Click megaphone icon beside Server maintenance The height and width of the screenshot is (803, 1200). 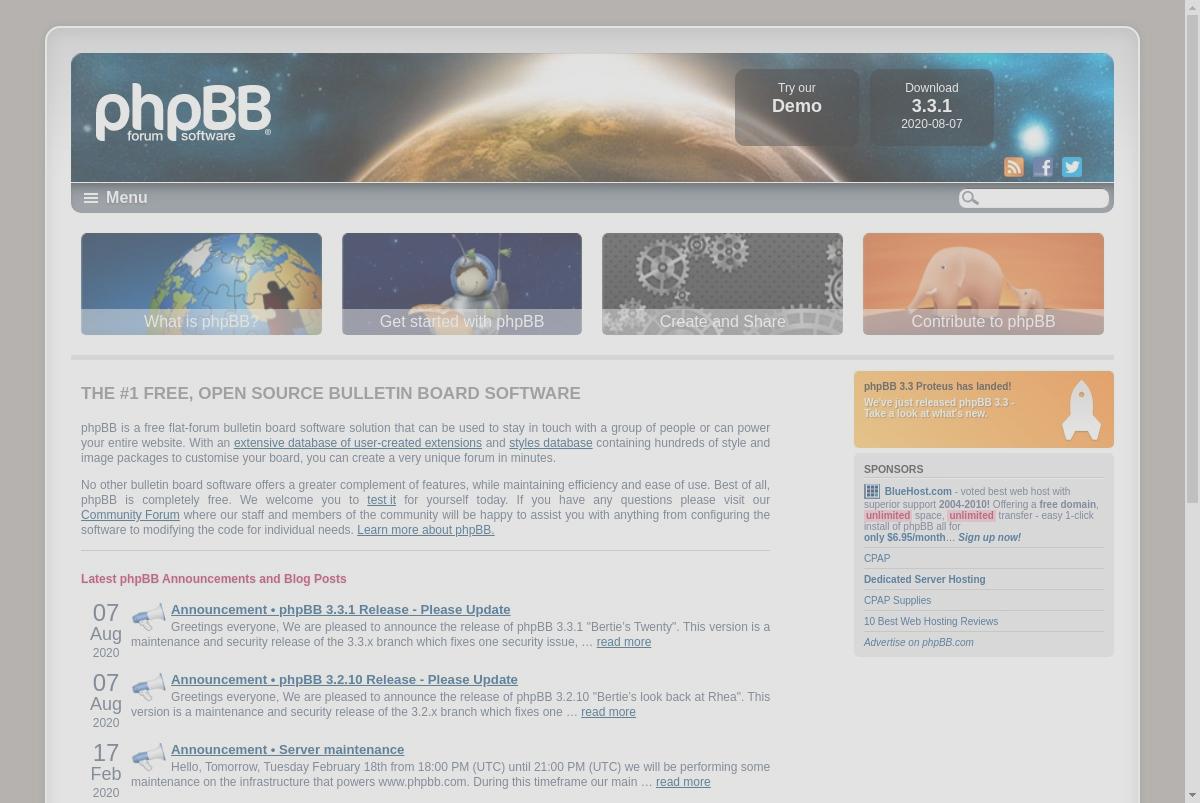pos(149,755)
